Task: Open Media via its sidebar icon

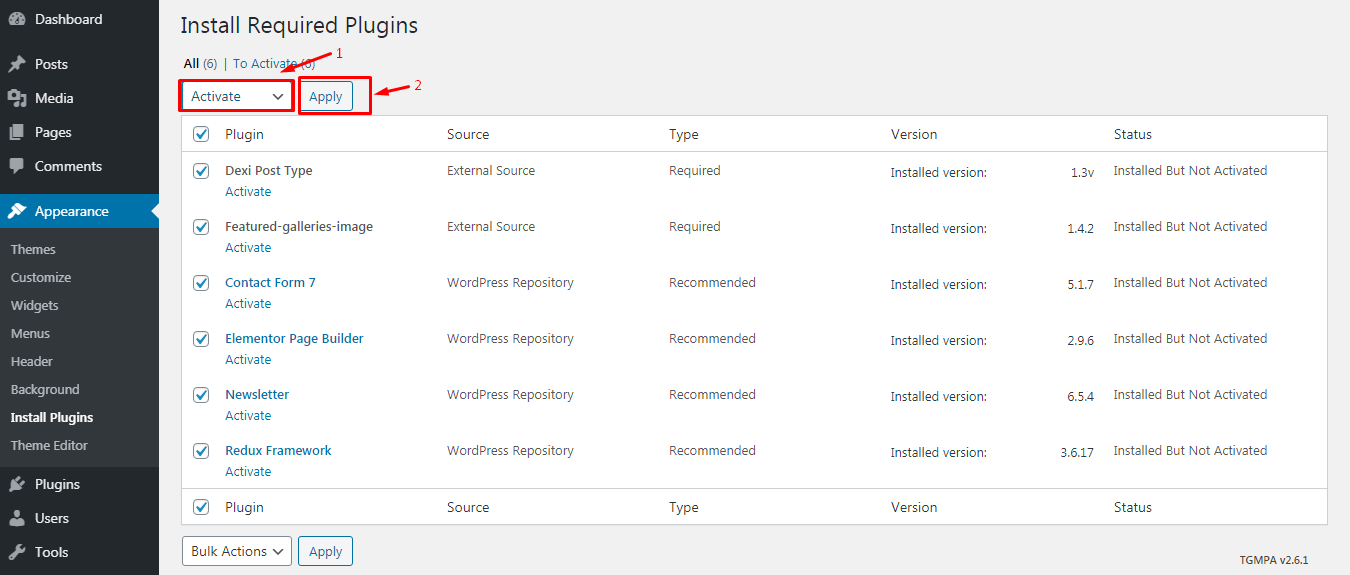Action: click(17, 98)
